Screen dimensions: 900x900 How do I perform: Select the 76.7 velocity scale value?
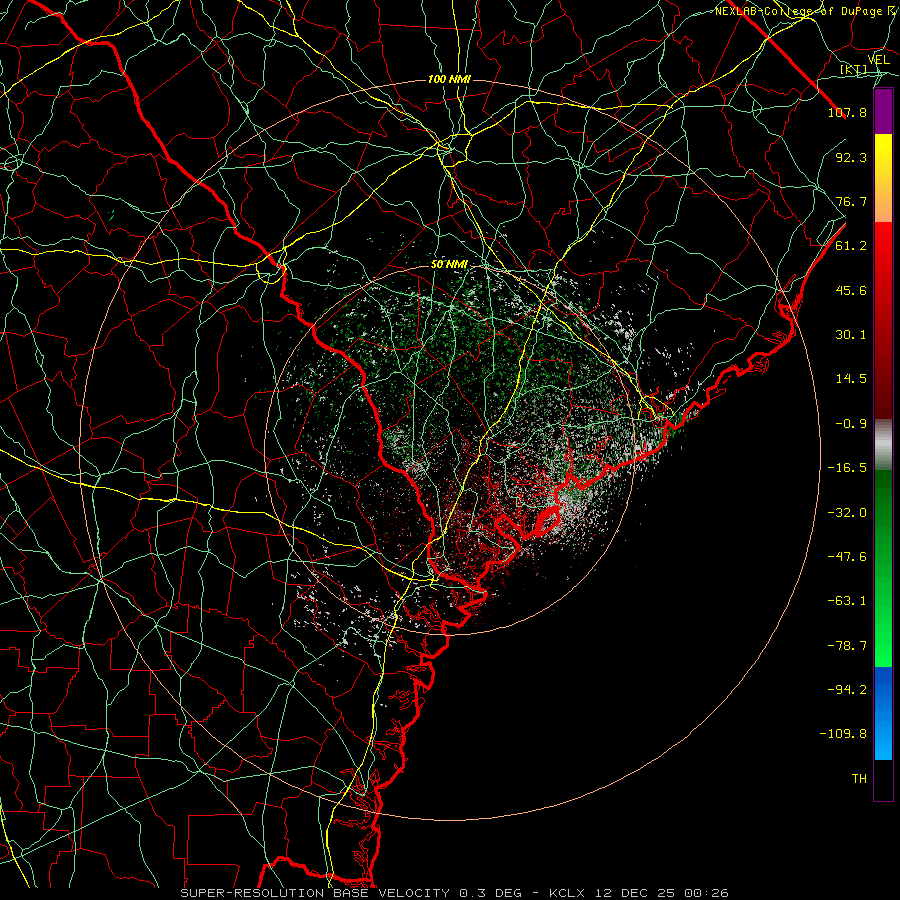851,201
